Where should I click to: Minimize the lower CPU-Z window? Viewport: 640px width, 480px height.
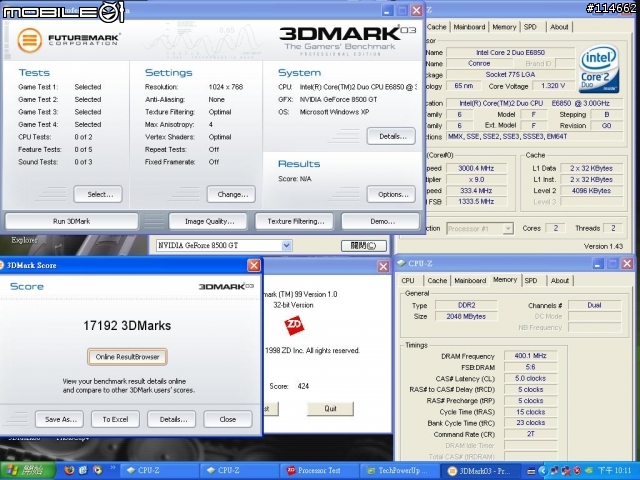598,264
